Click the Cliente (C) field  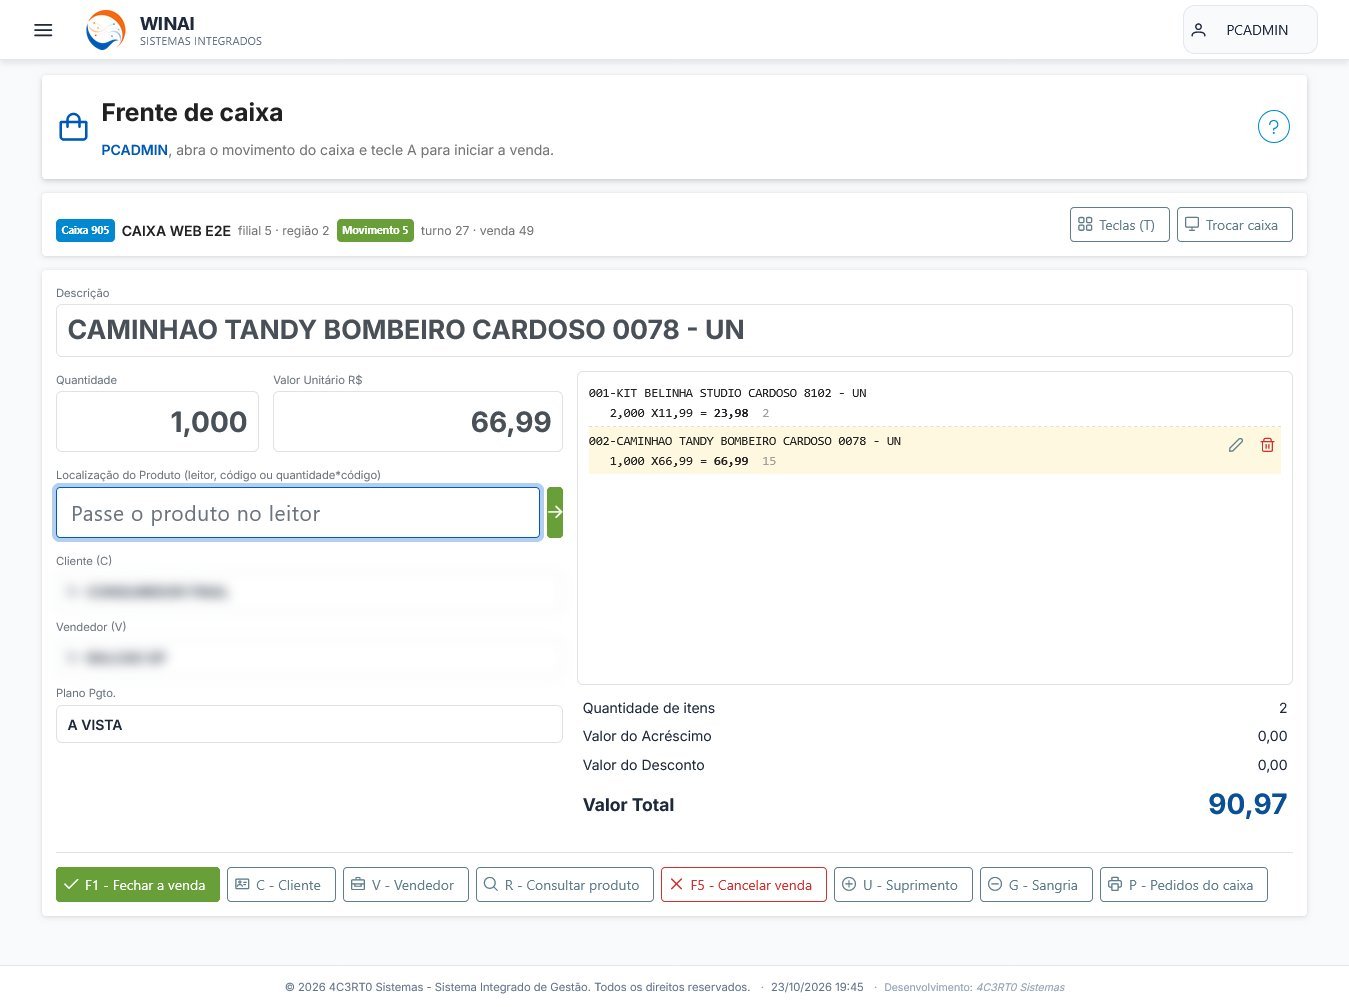point(309,592)
